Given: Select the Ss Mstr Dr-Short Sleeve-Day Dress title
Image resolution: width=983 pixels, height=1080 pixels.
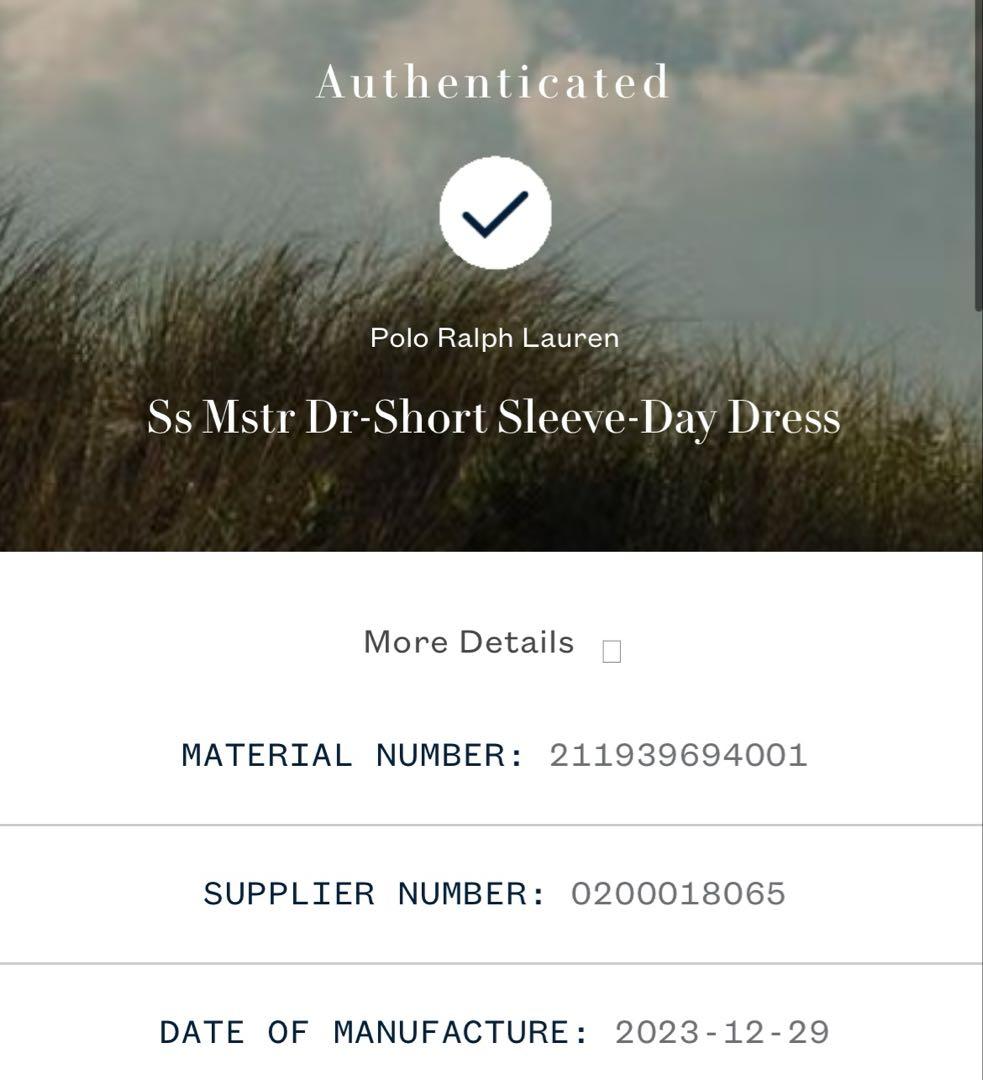Looking at the screenshot, I should point(494,417).
